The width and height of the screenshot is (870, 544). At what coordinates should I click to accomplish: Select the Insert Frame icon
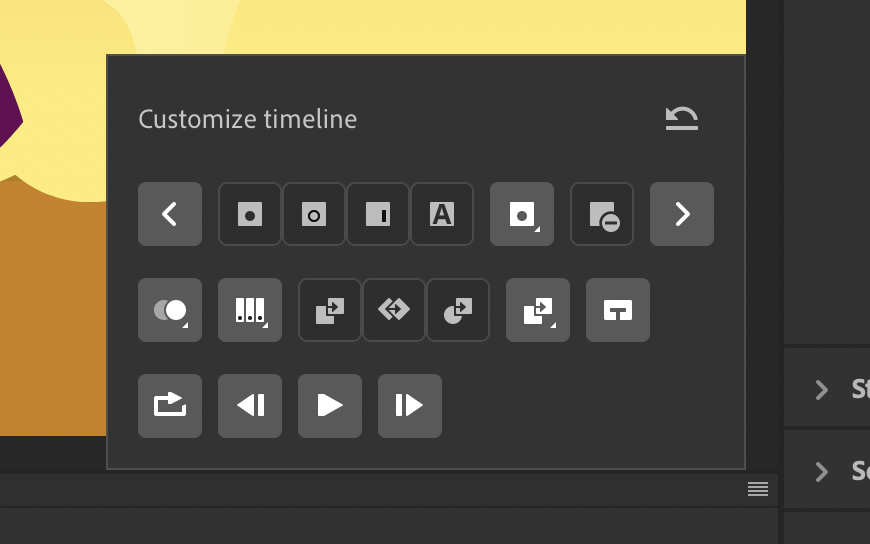pos(378,214)
